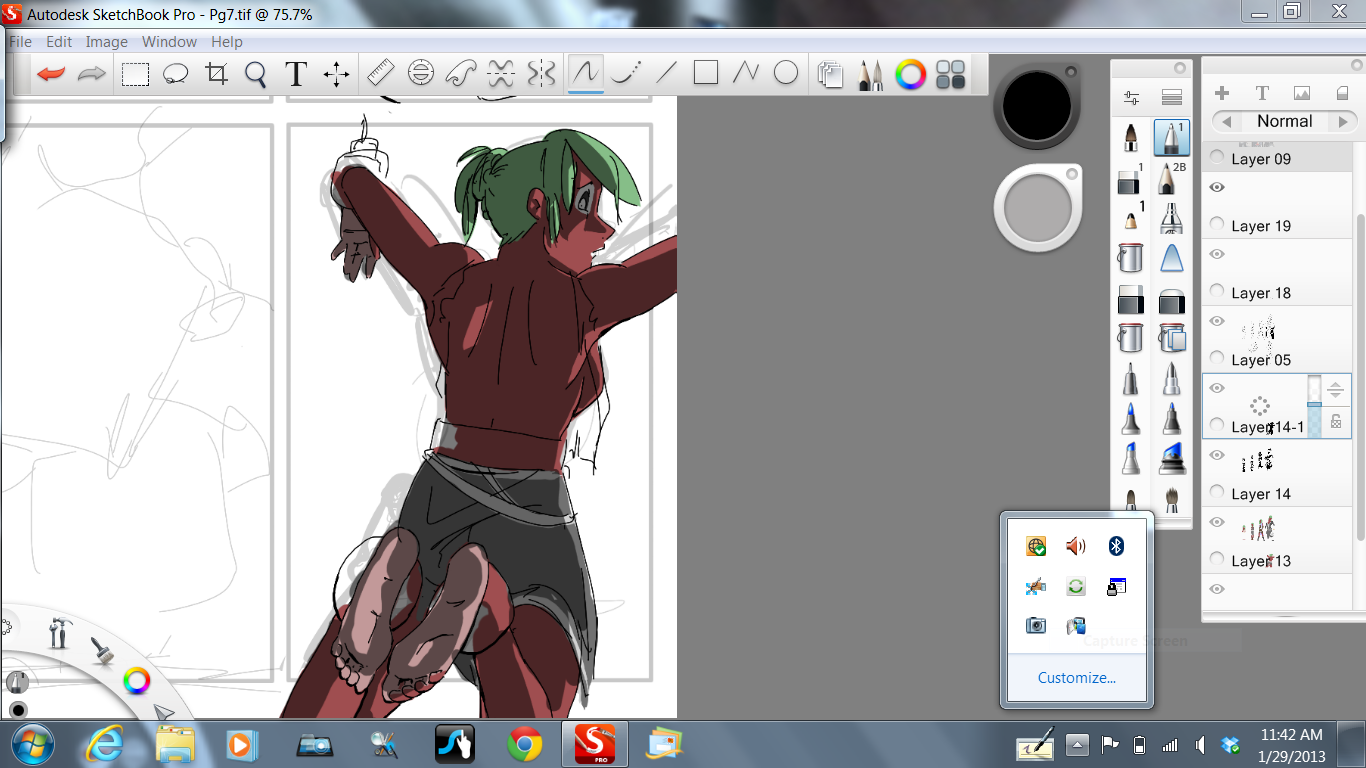Open the Help menu

pyautogui.click(x=227, y=42)
